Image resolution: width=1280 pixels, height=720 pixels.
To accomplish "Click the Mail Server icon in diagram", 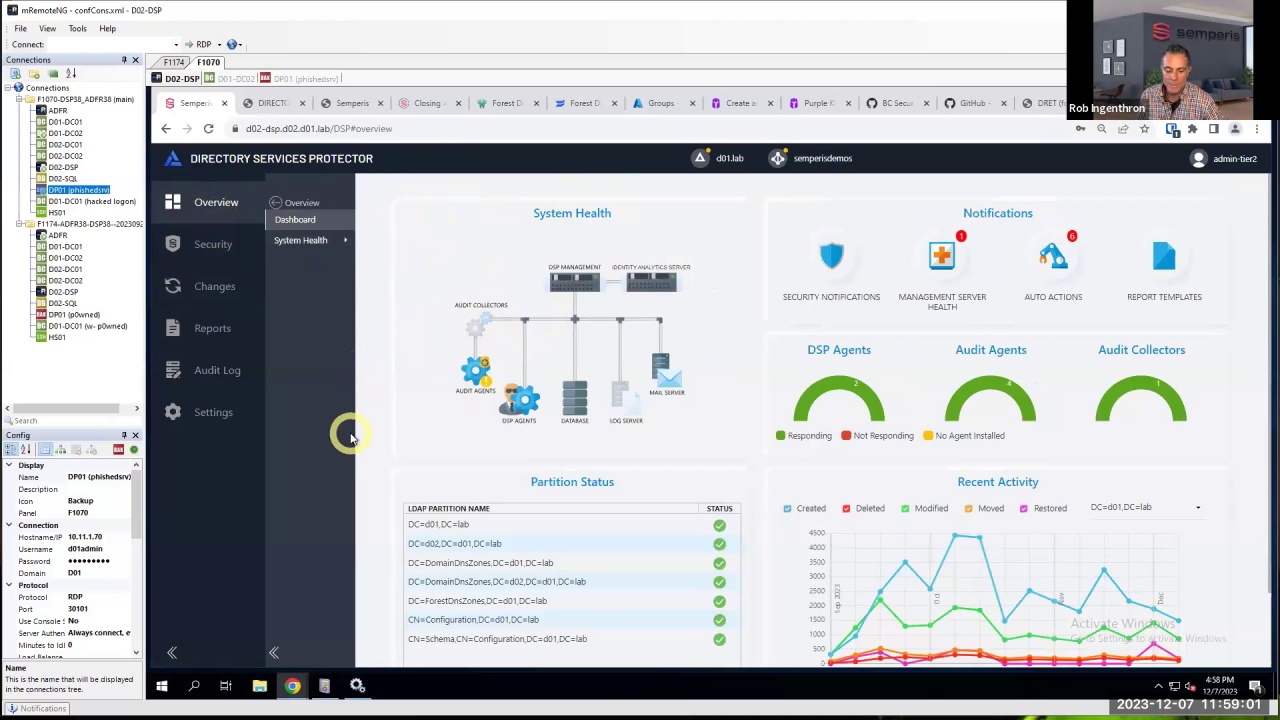I will click(666, 371).
